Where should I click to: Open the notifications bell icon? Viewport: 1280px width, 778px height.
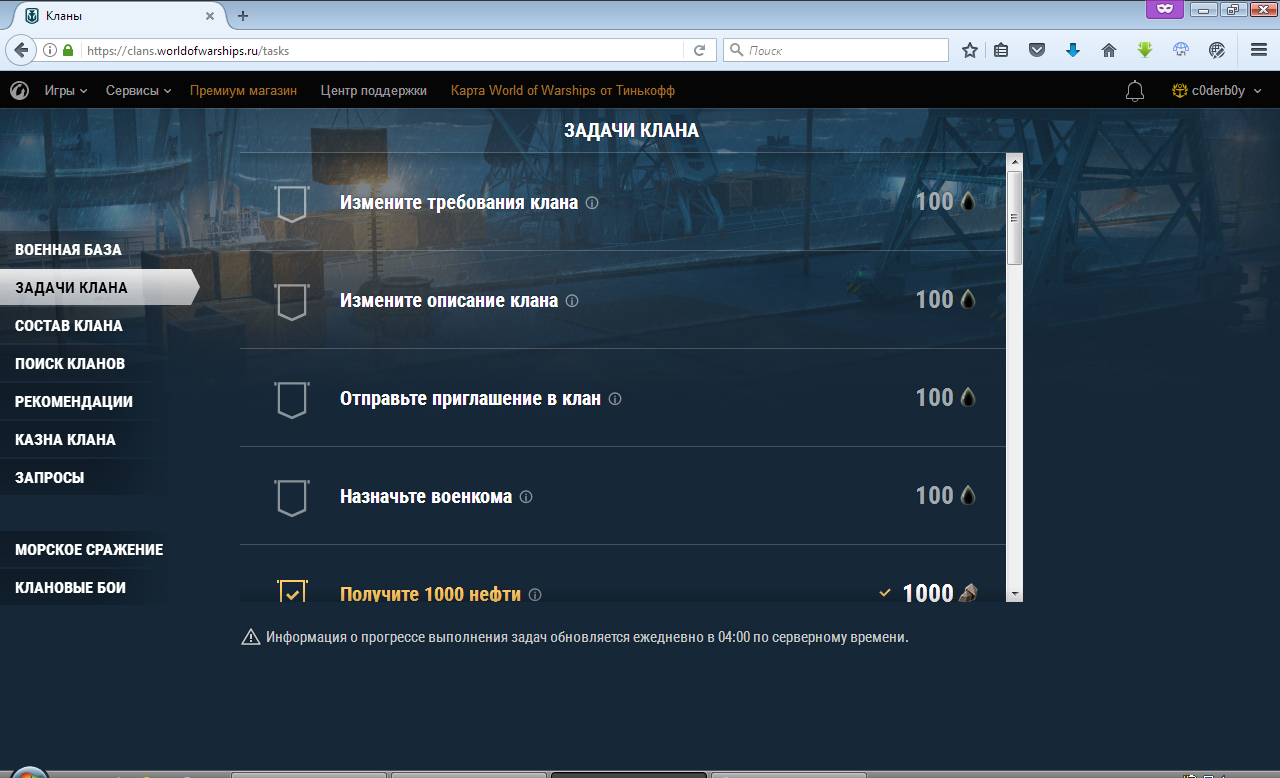click(x=1135, y=91)
